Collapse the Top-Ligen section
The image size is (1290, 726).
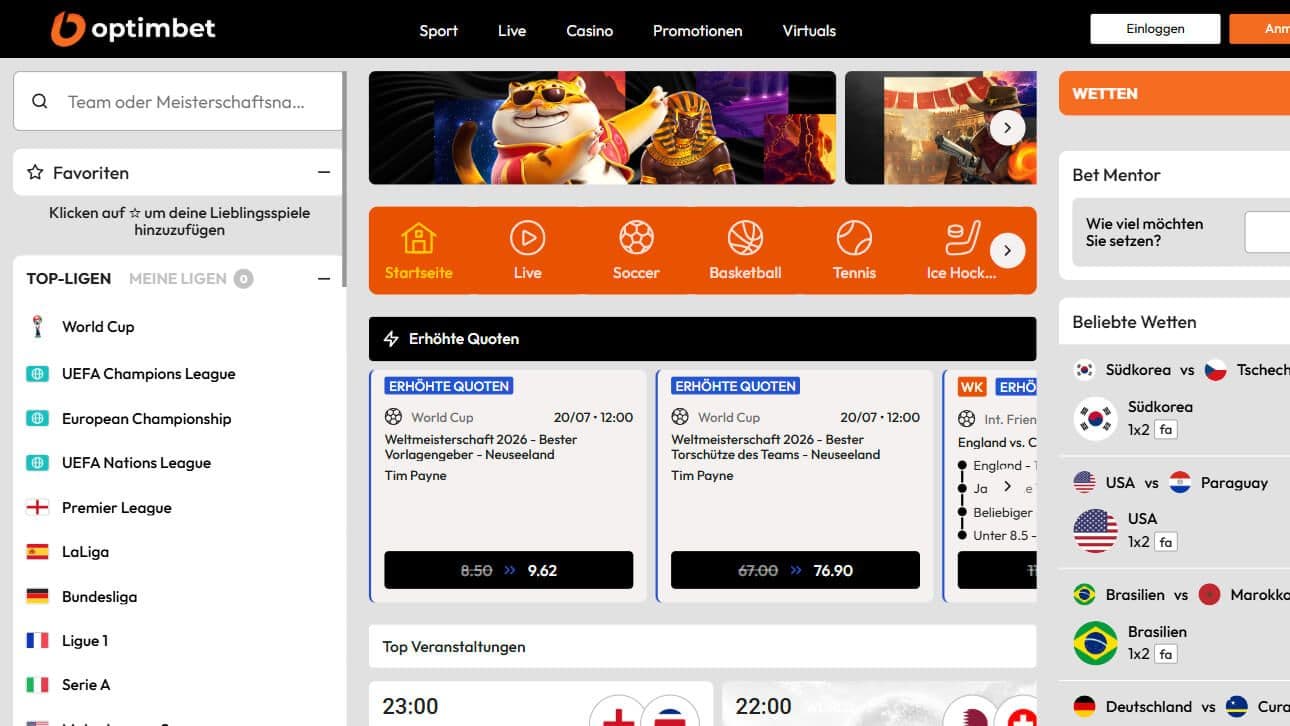(323, 279)
